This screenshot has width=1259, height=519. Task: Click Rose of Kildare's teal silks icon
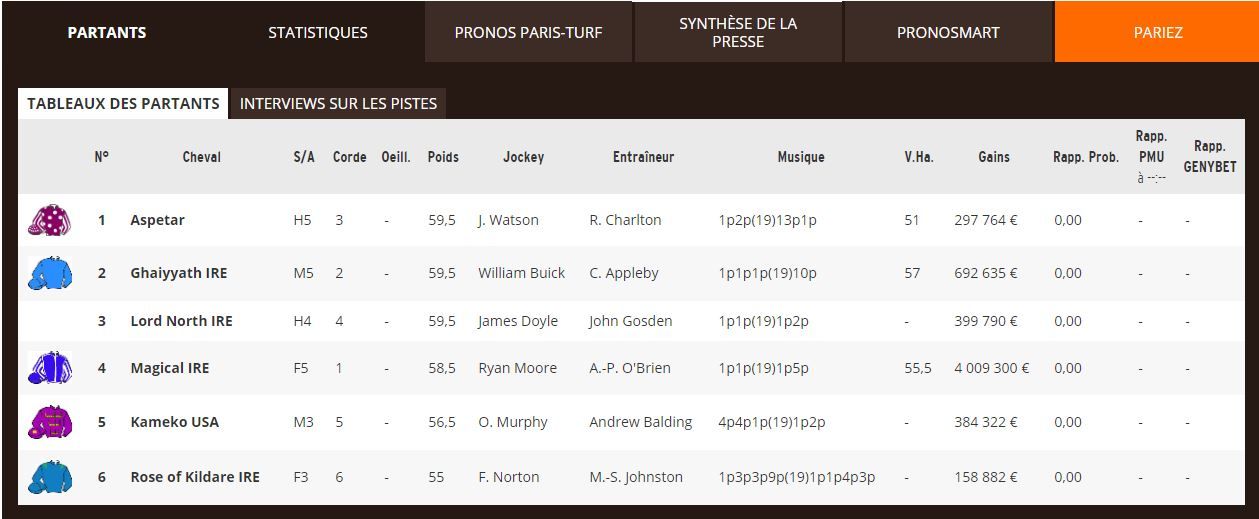[x=50, y=477]
